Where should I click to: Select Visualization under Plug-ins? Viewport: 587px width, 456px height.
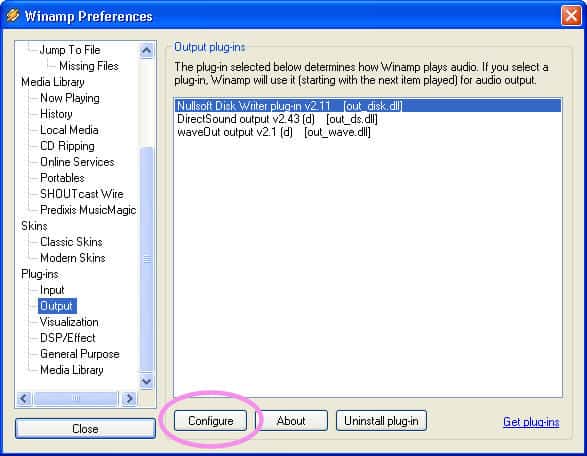[69, 322]
